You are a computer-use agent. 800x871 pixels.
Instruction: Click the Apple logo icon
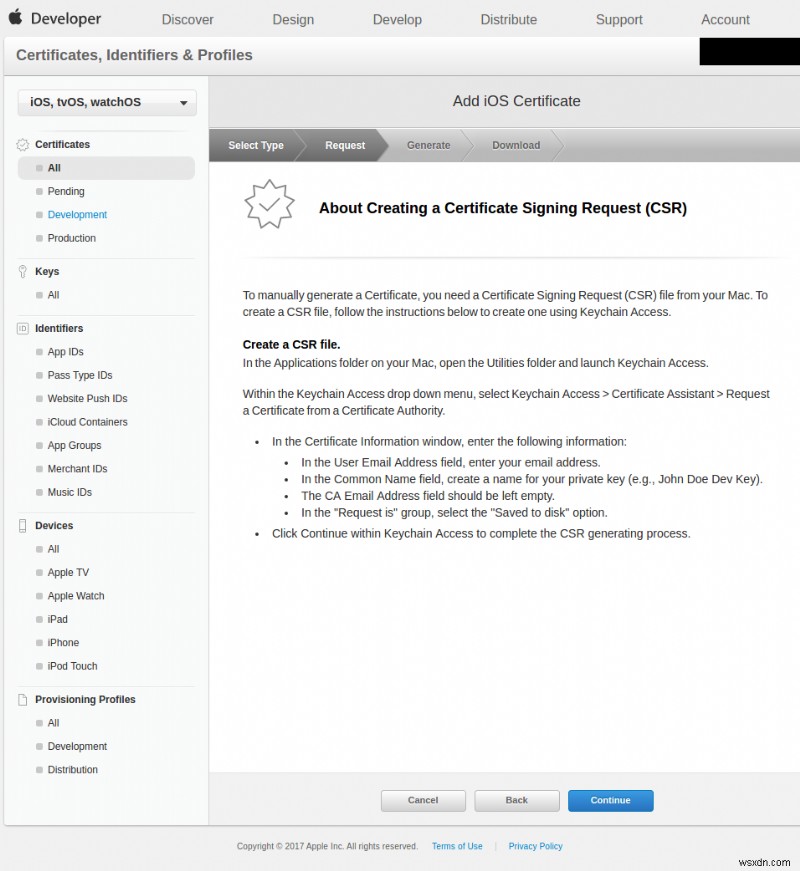tap(16, 17)
